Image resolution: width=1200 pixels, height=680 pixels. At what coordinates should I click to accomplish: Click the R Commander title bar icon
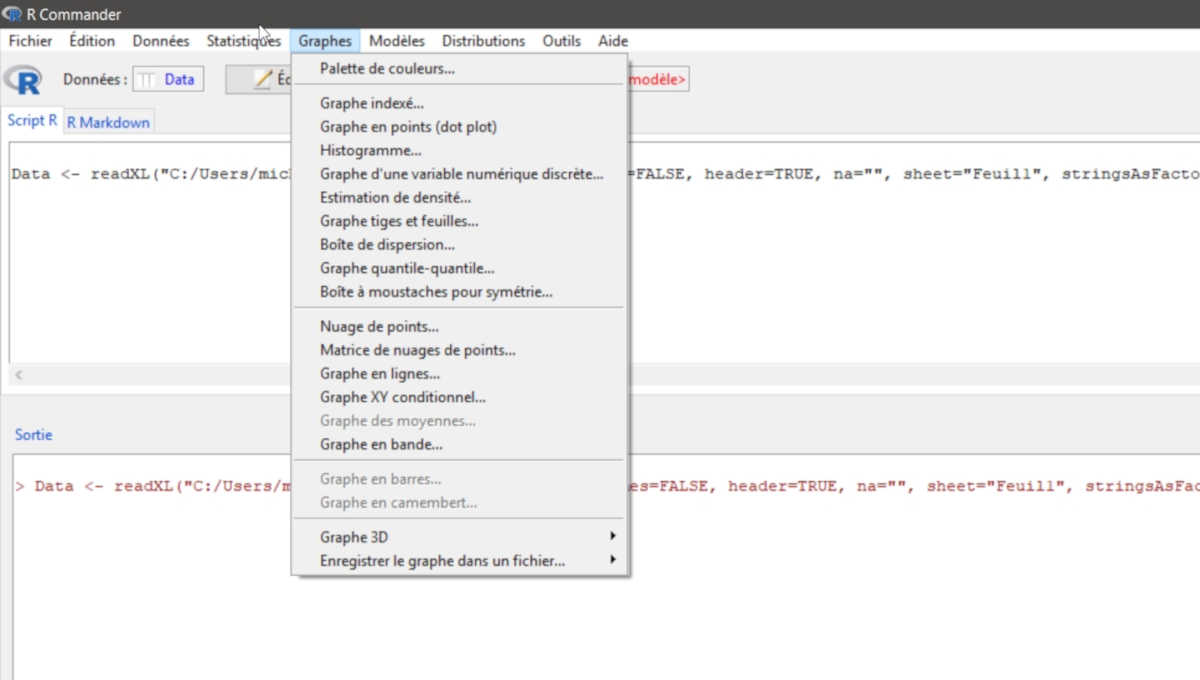[x=12, y=14]
